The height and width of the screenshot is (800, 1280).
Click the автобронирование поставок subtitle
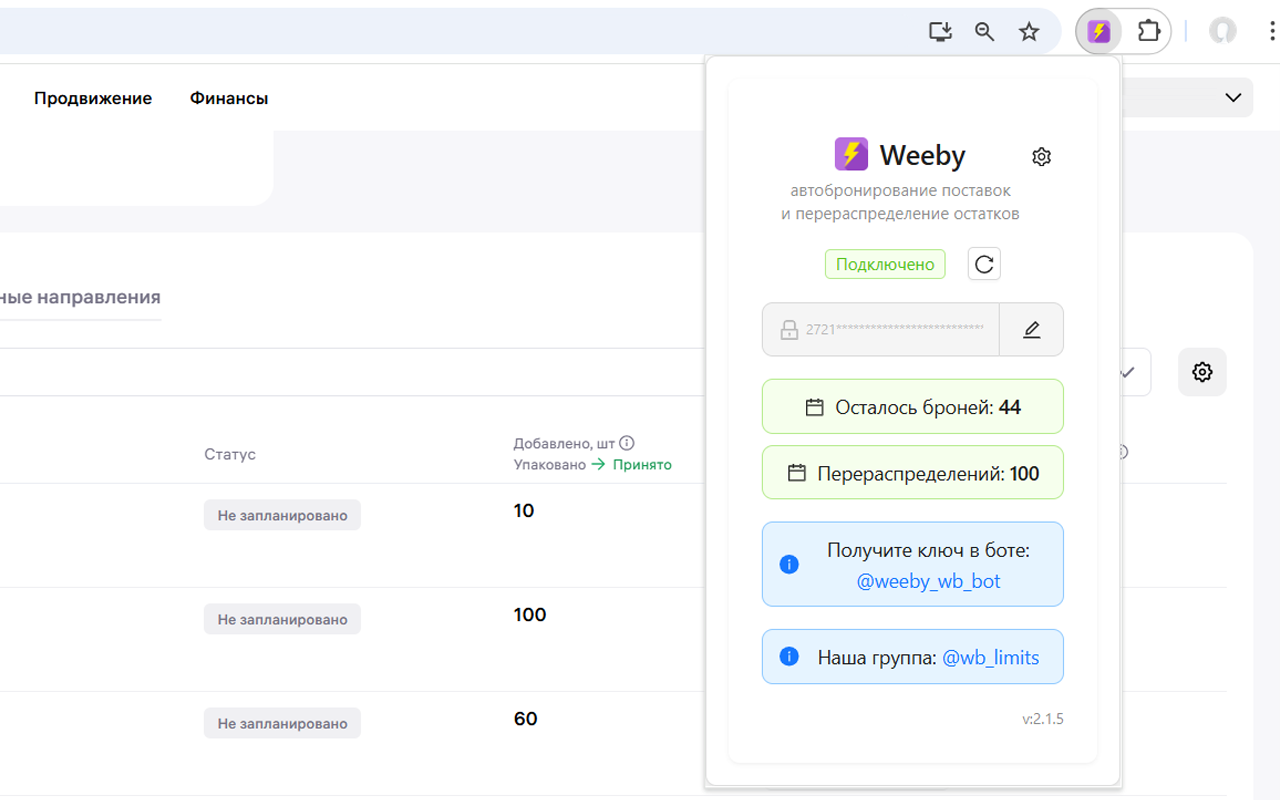[x=900, y=190]
